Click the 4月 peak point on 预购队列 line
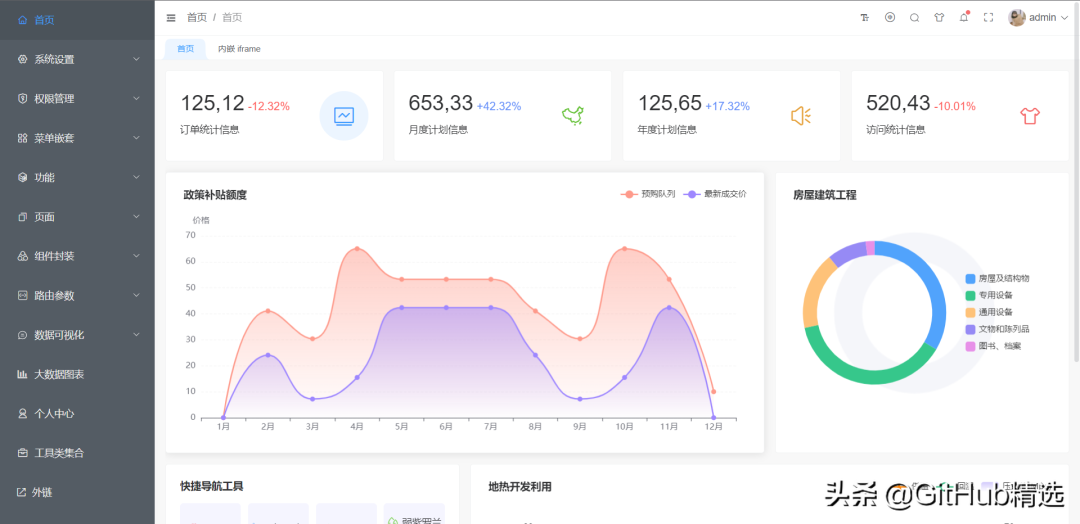 (357, 249)
